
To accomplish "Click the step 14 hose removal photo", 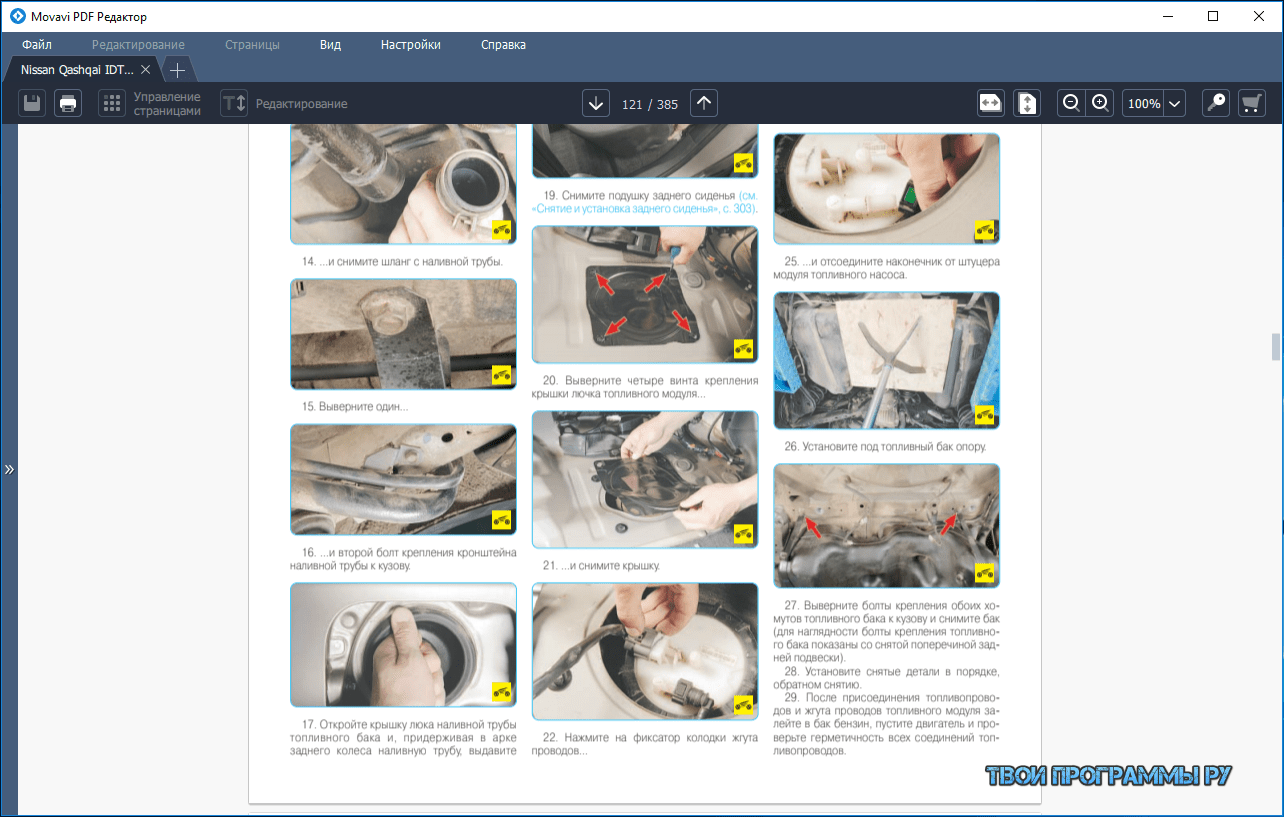I will pos(403,185).
